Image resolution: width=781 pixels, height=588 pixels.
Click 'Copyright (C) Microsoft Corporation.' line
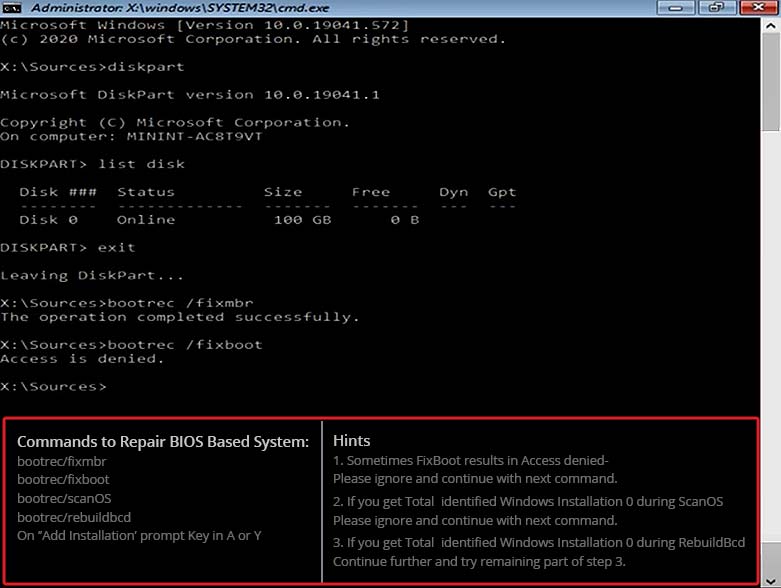(x=175, y=122)
